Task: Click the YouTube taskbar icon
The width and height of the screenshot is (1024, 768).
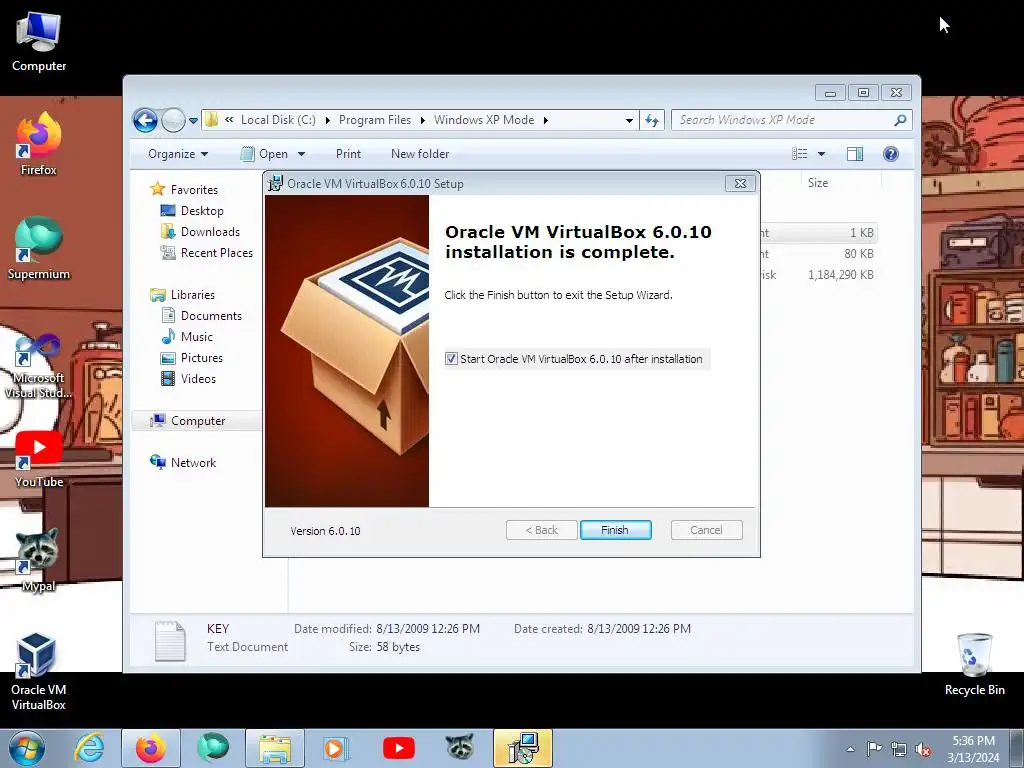Action: click(399, 748)
